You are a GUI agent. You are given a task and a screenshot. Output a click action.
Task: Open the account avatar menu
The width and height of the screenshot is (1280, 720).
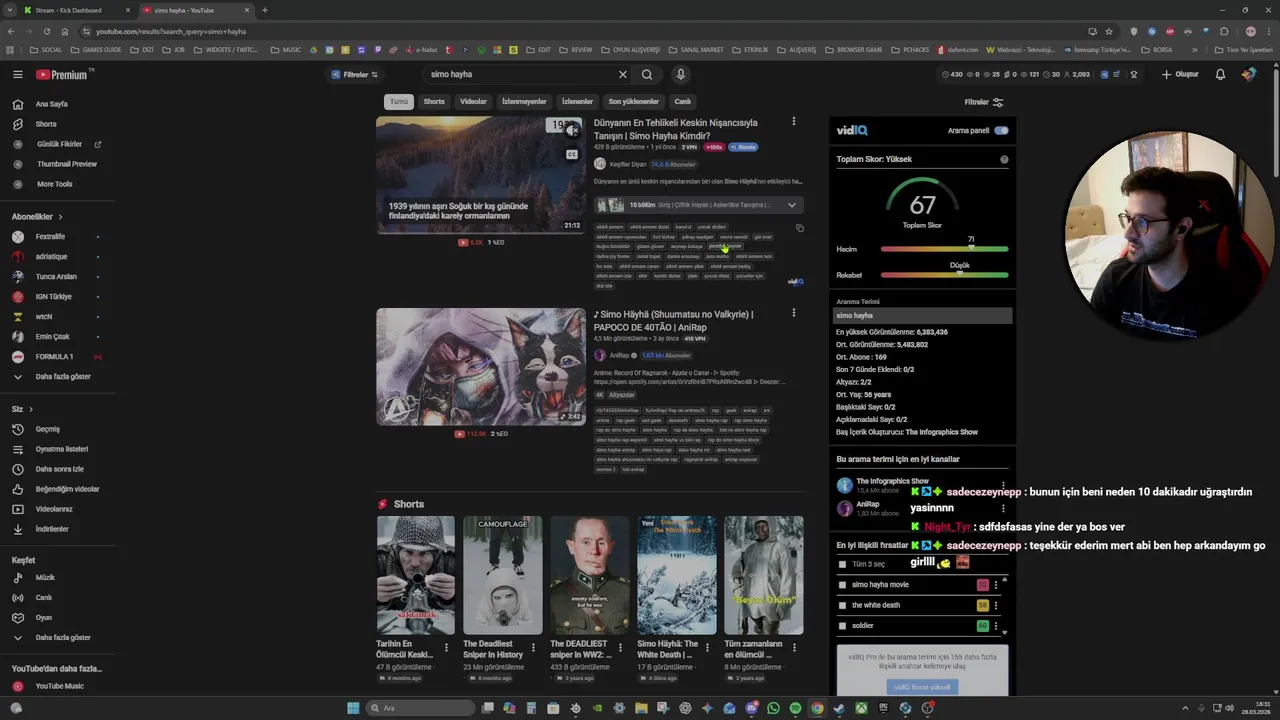1249,74
